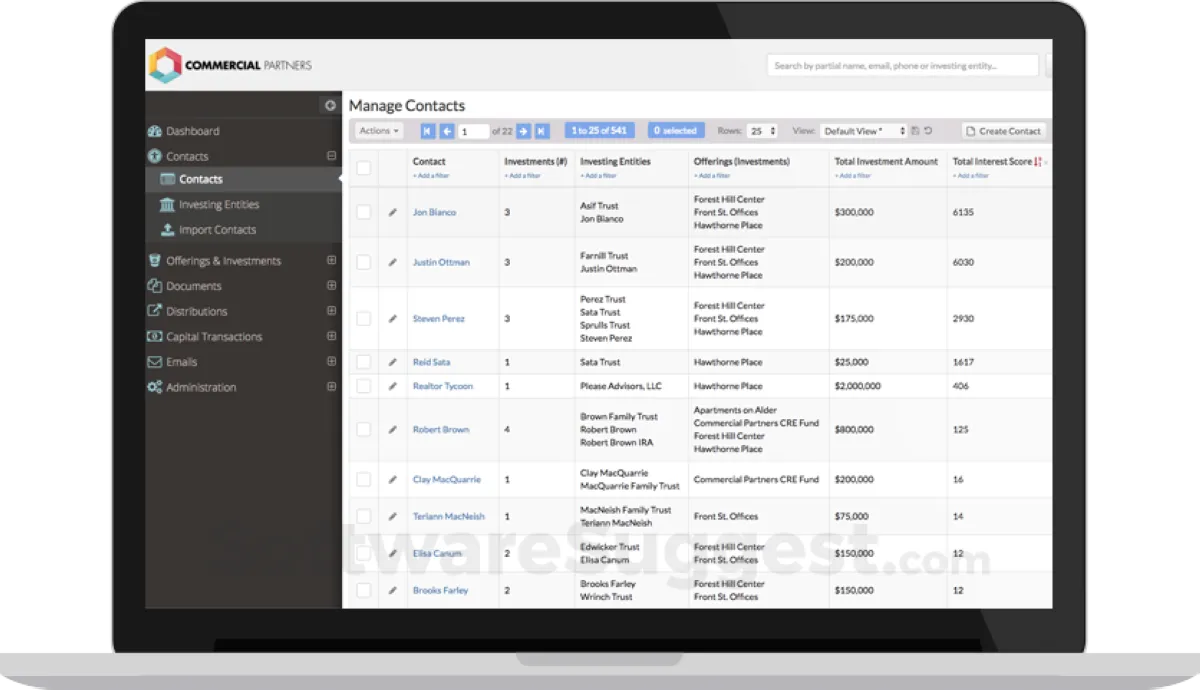Image resolution: width=1200 pixels, height=690 pixels.
Task: Click the Dashboard gauge icon
Action: pos(155,131)
